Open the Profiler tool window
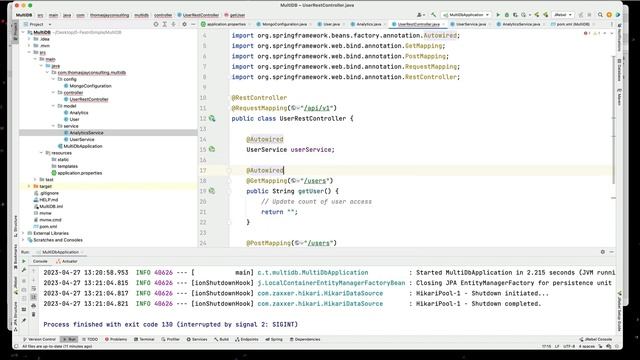This screenshot has width=640, height=360. [170, 339]
